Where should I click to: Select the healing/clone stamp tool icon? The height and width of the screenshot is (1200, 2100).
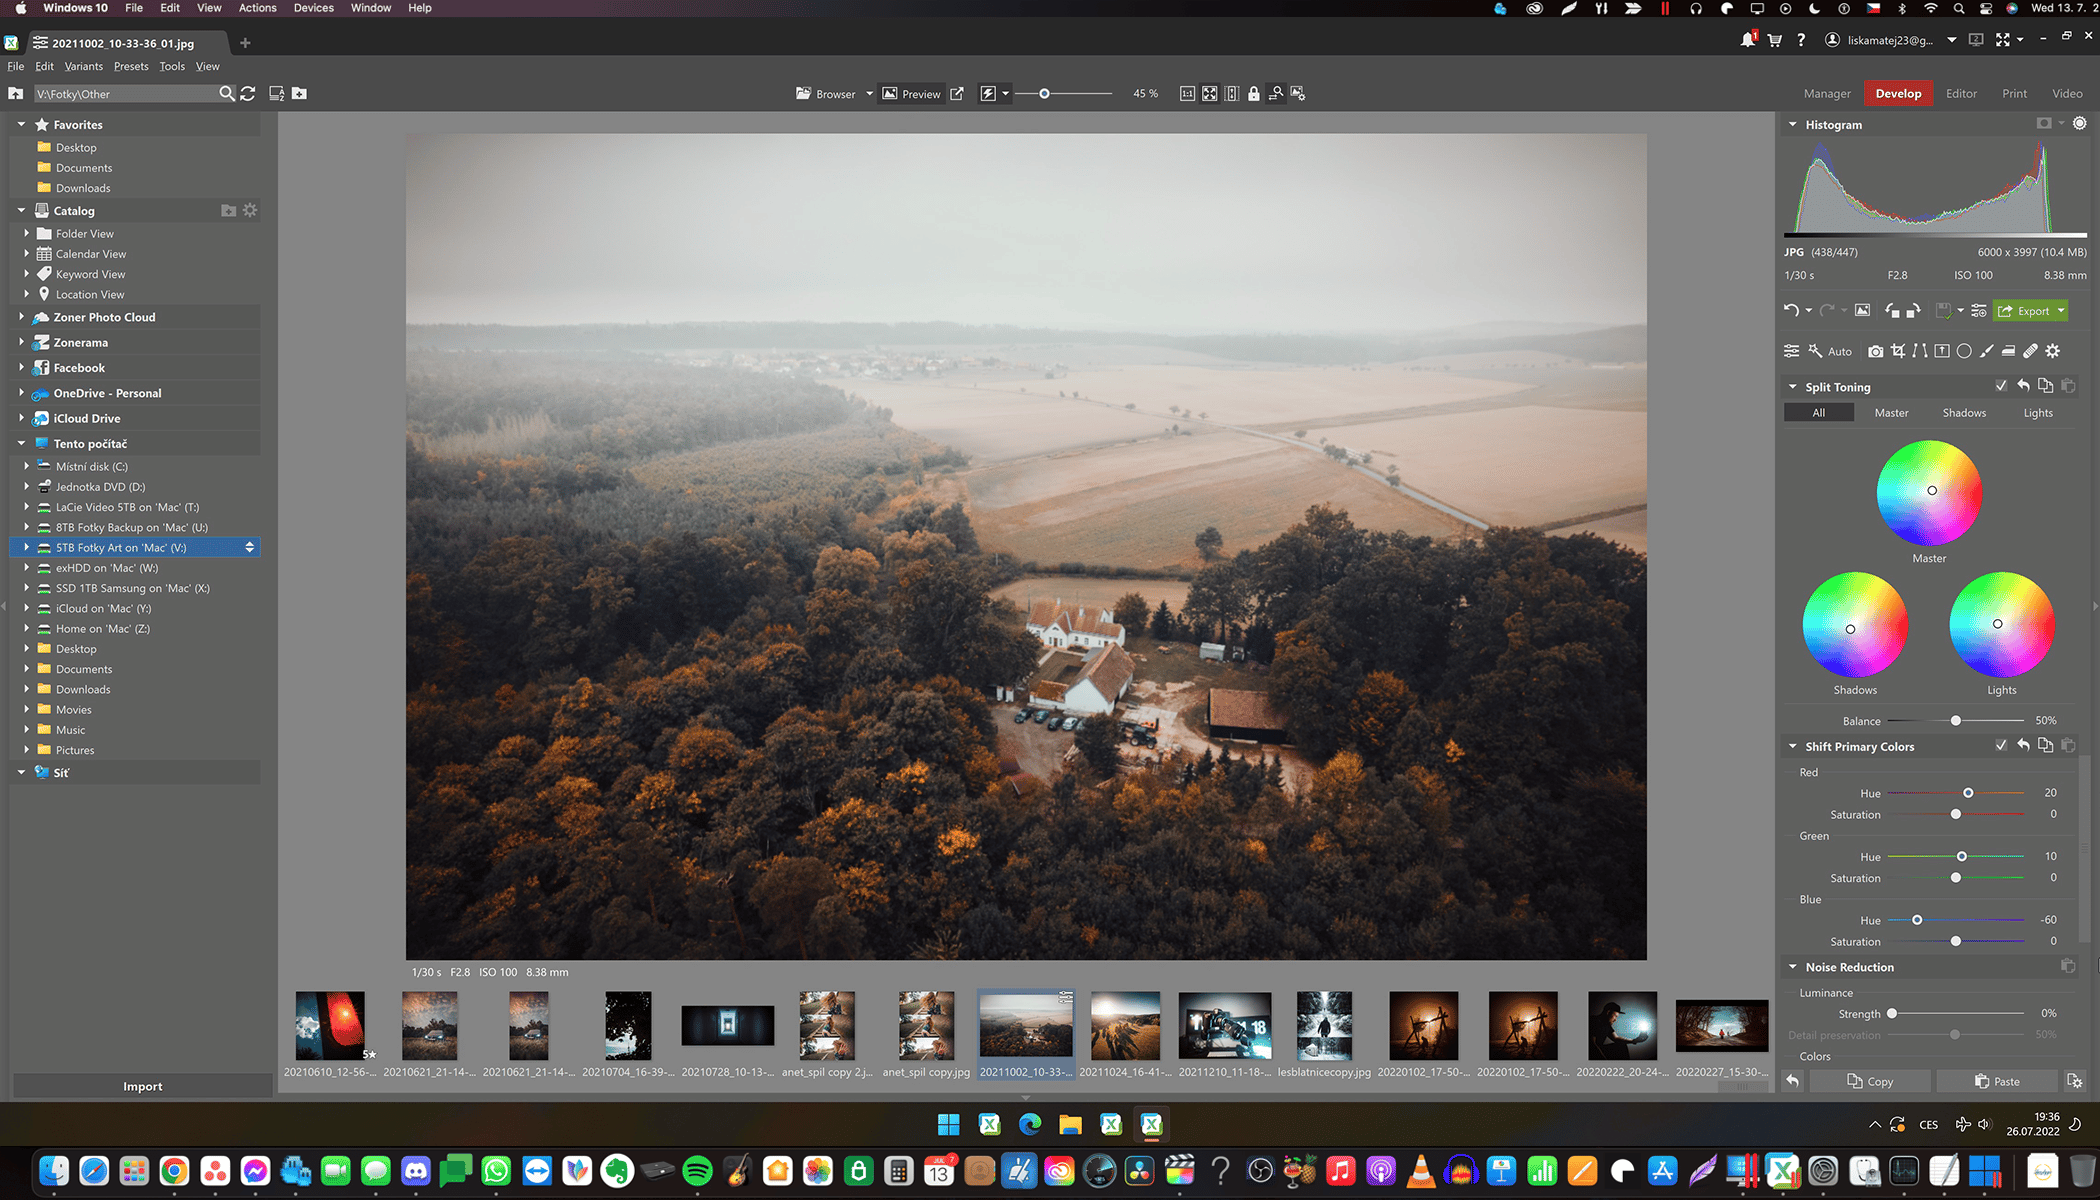(x=2032, y=352)
